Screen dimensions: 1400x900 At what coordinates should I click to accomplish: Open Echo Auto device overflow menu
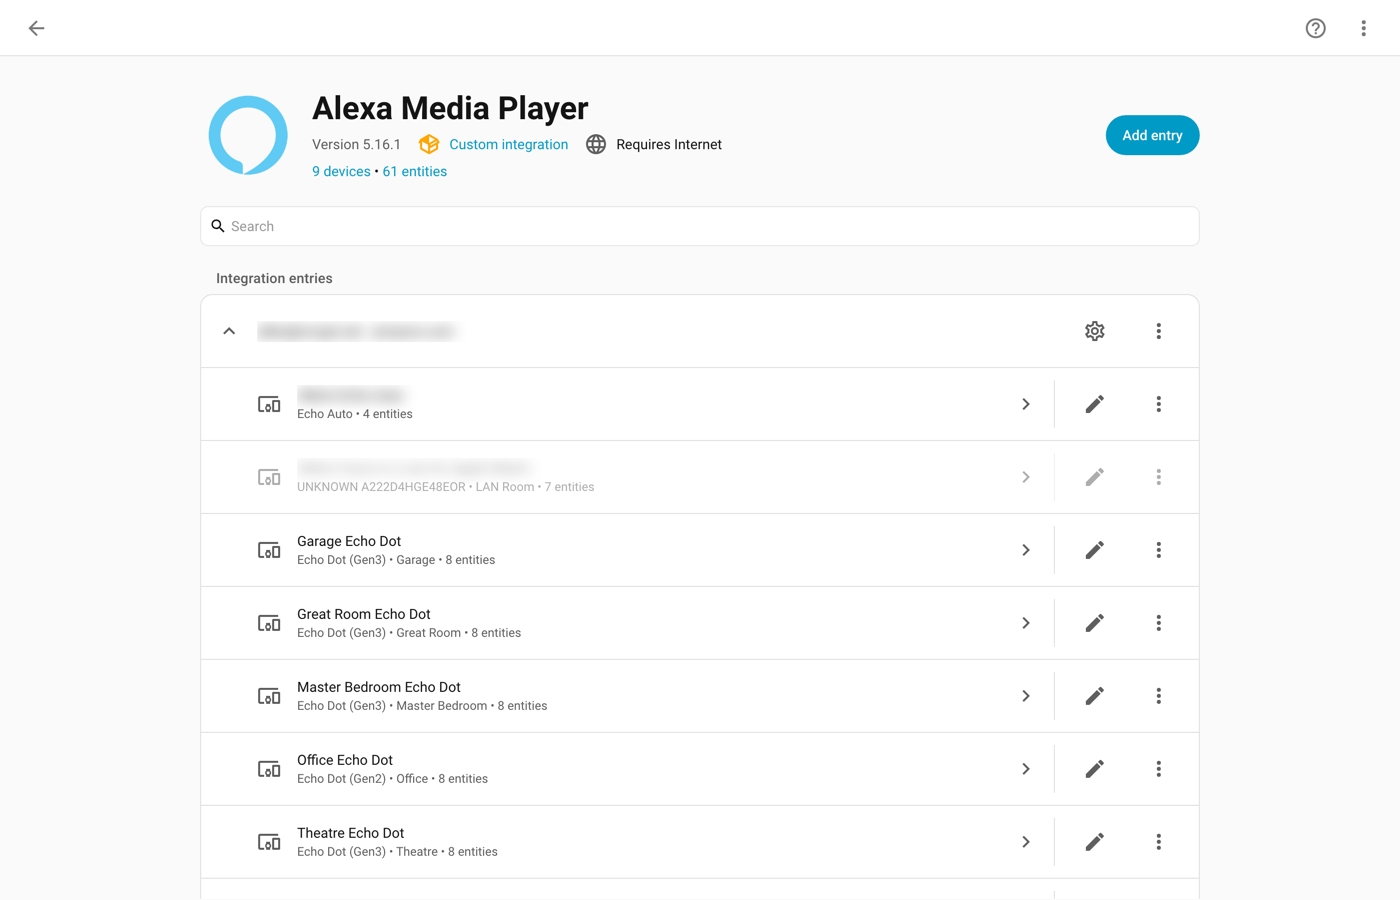coord(1159,404)
